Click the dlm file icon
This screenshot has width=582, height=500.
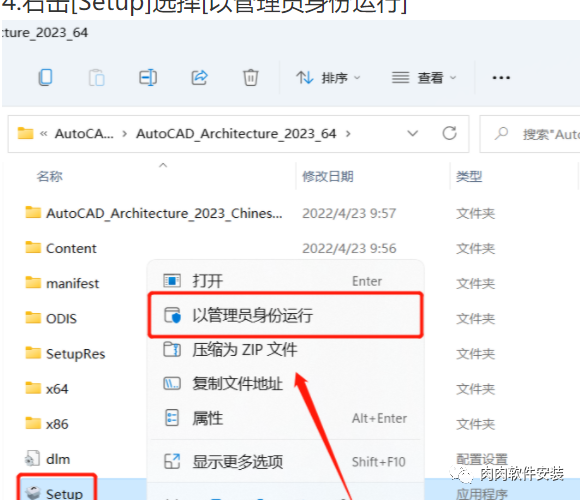(x=32, y=458)
